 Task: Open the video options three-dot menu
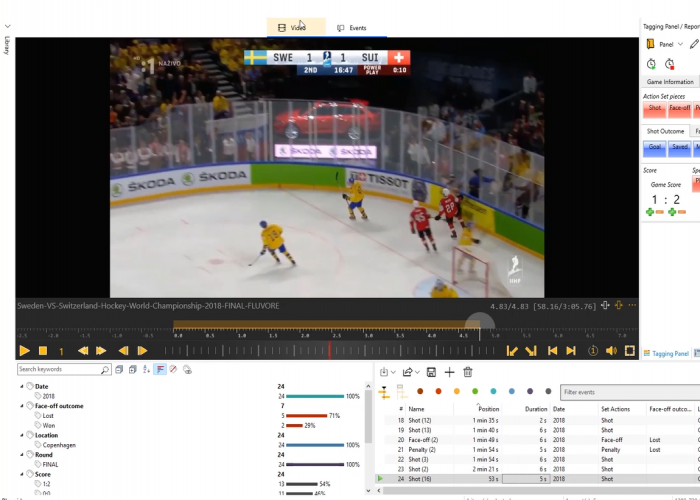[632, 305]
